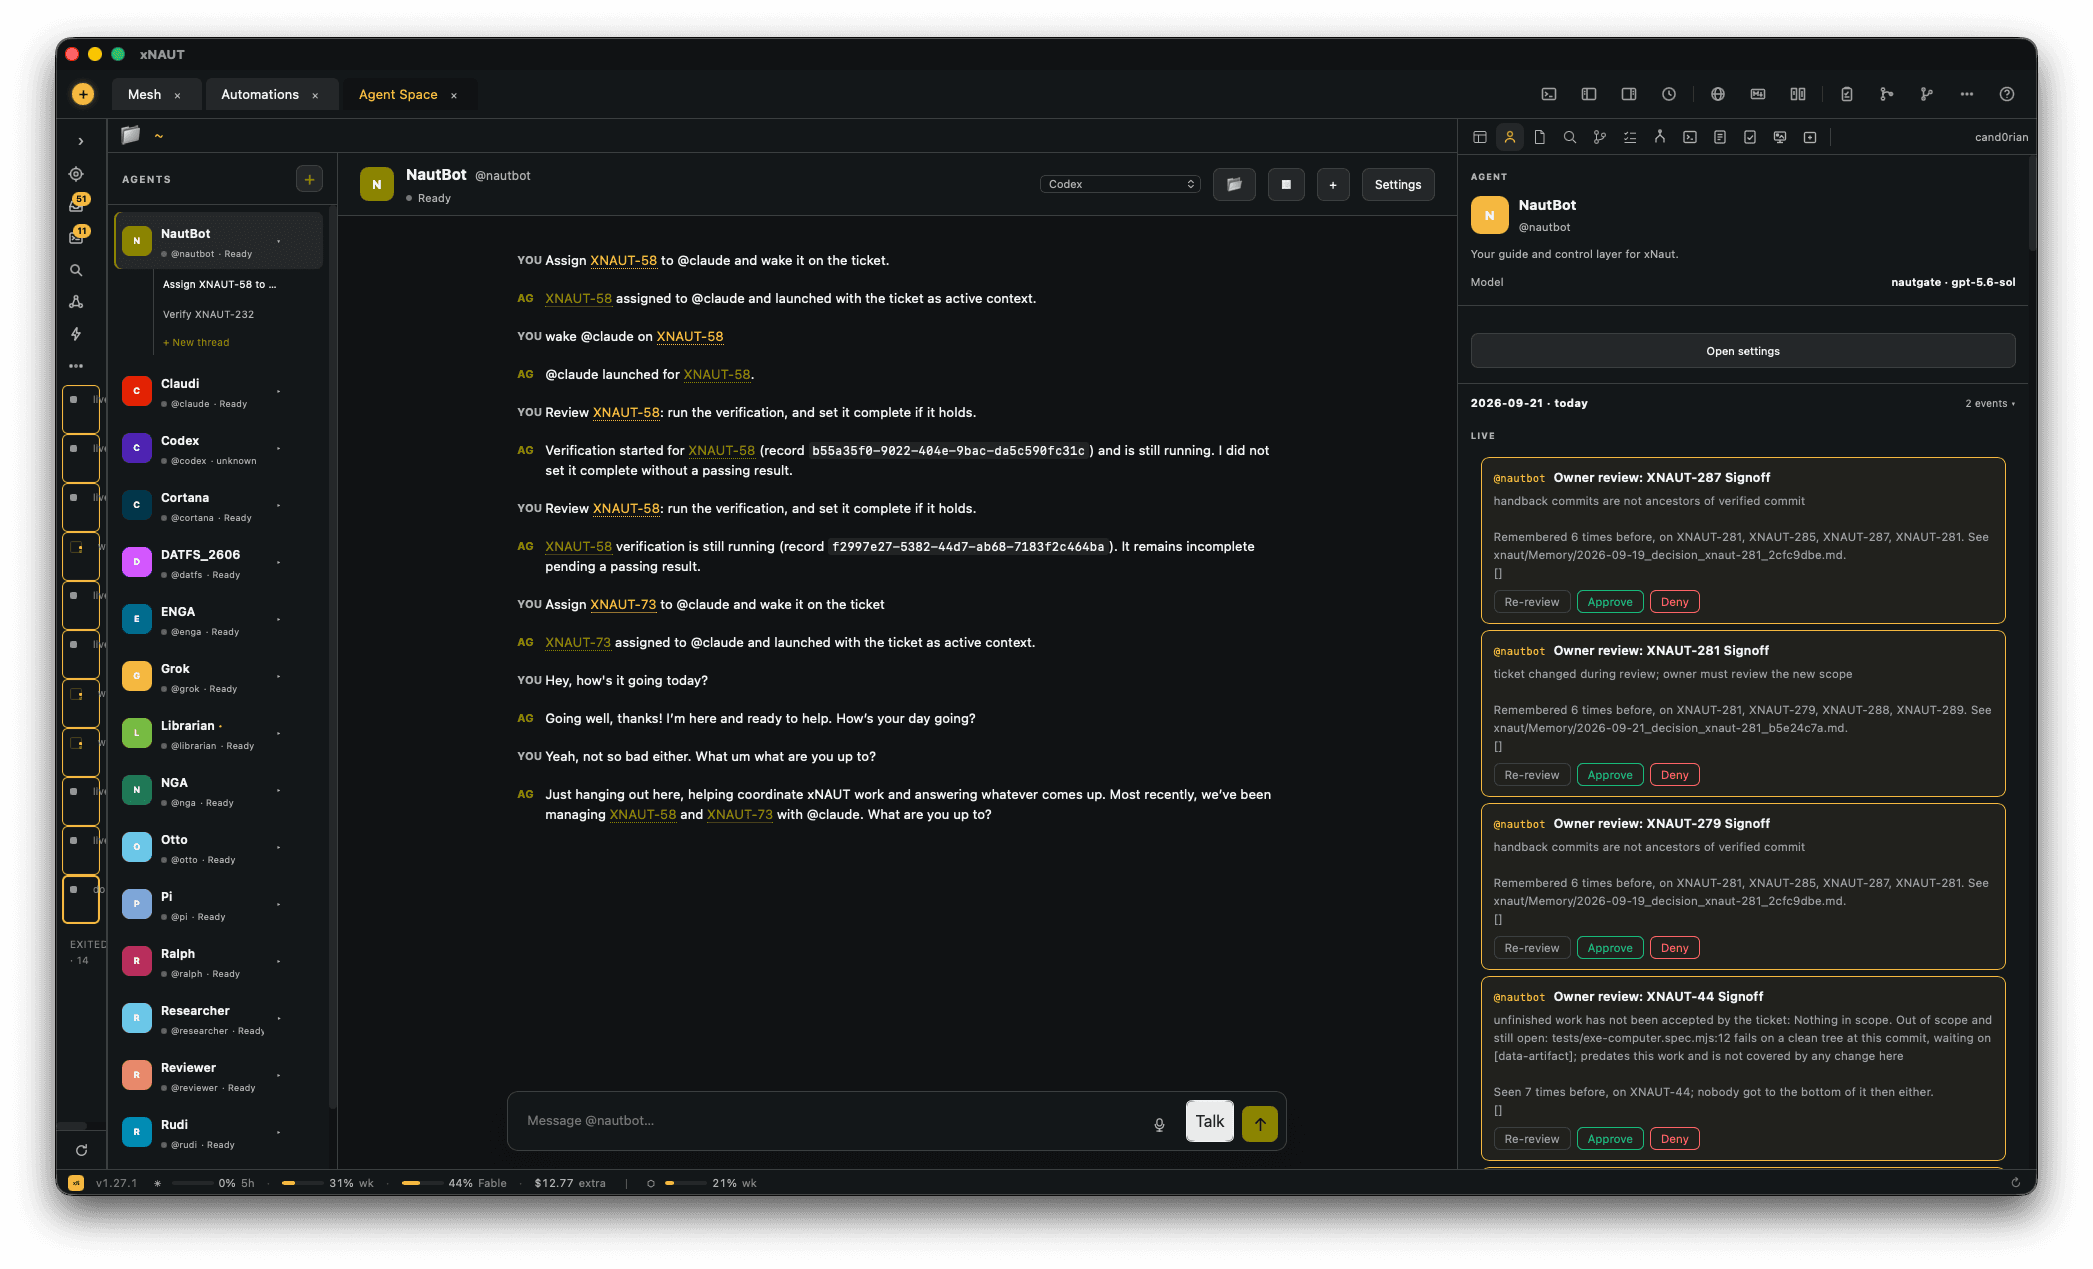Viewport: 2093px width, 1269px height.
Task: Open the Codex model dropdown
Action: pos(1120,184)
